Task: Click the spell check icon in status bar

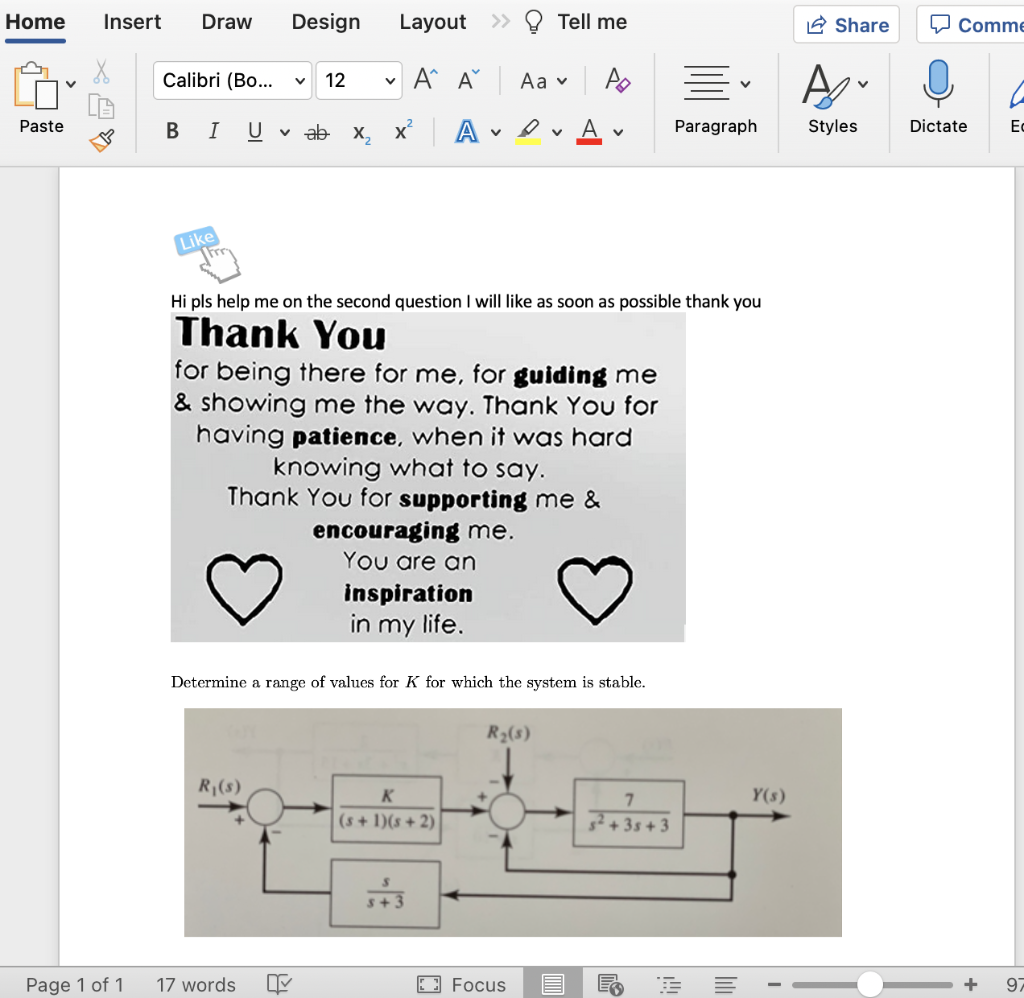Action: (x=280, y=984)
